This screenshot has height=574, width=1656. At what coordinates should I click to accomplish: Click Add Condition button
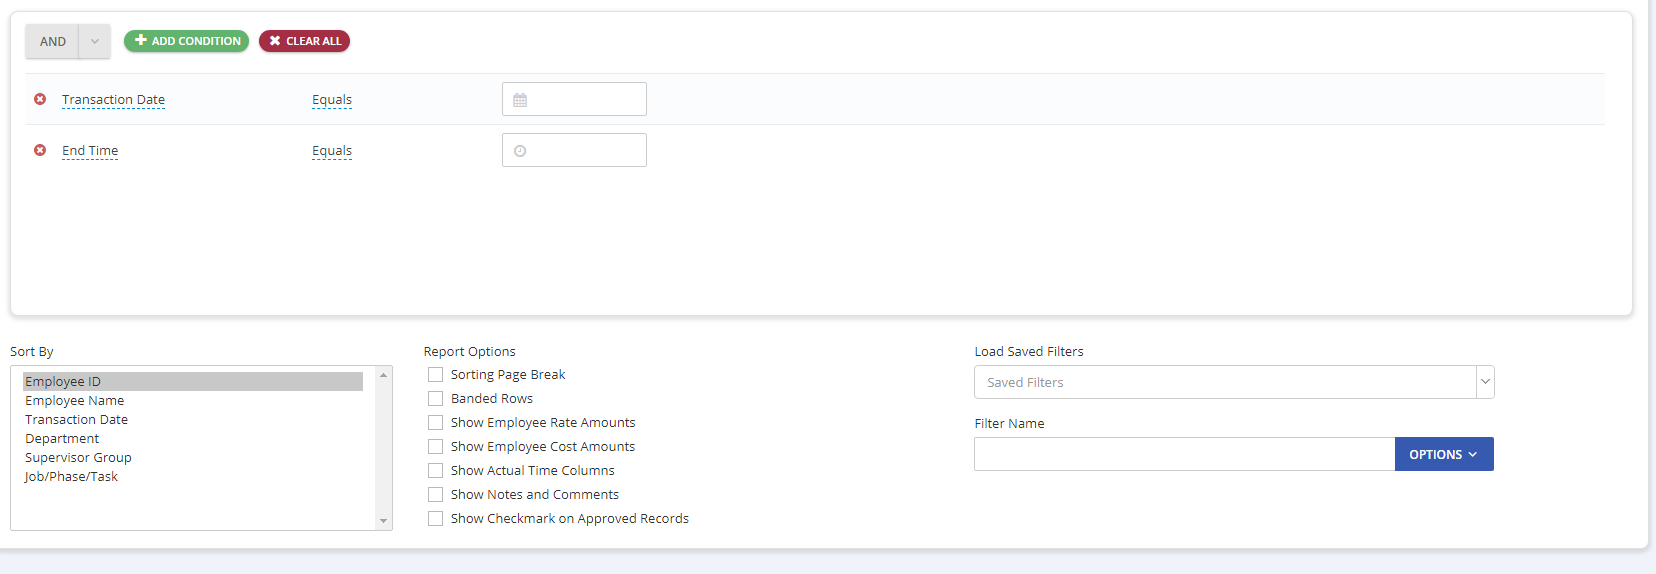(x=187, y=41)
